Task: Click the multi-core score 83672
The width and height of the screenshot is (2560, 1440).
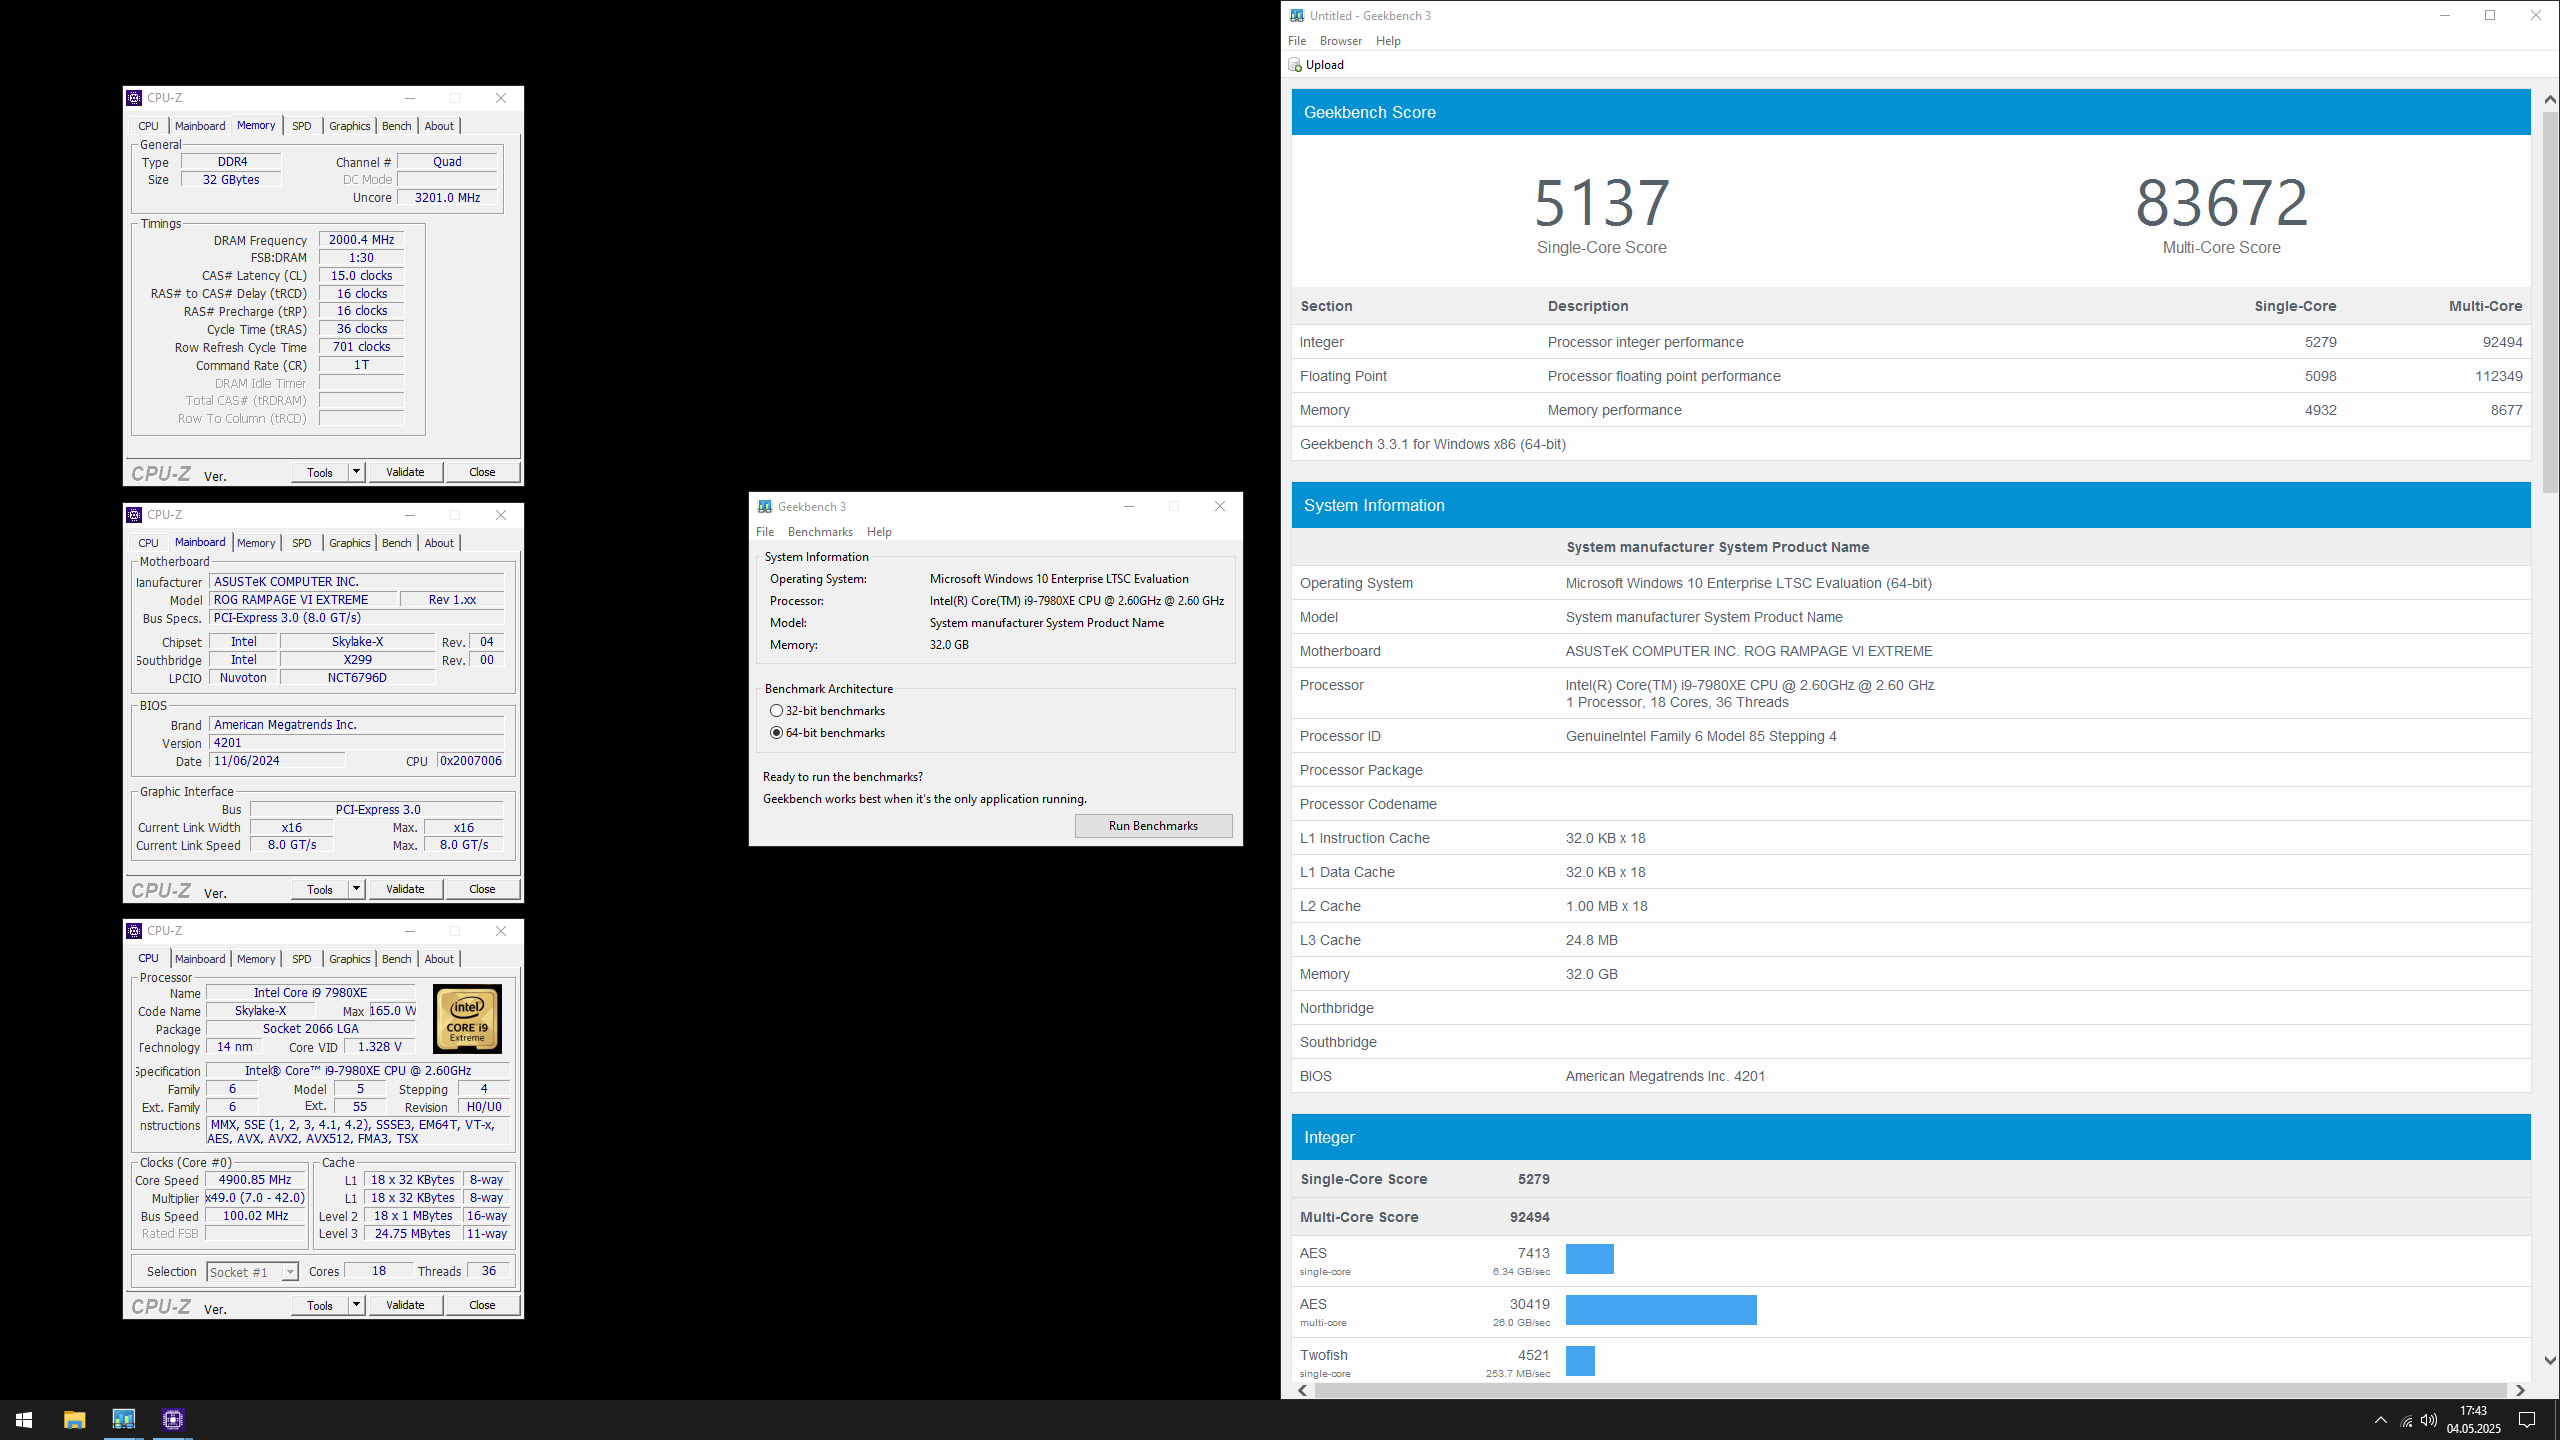Action: click(x=2221, y=203)
